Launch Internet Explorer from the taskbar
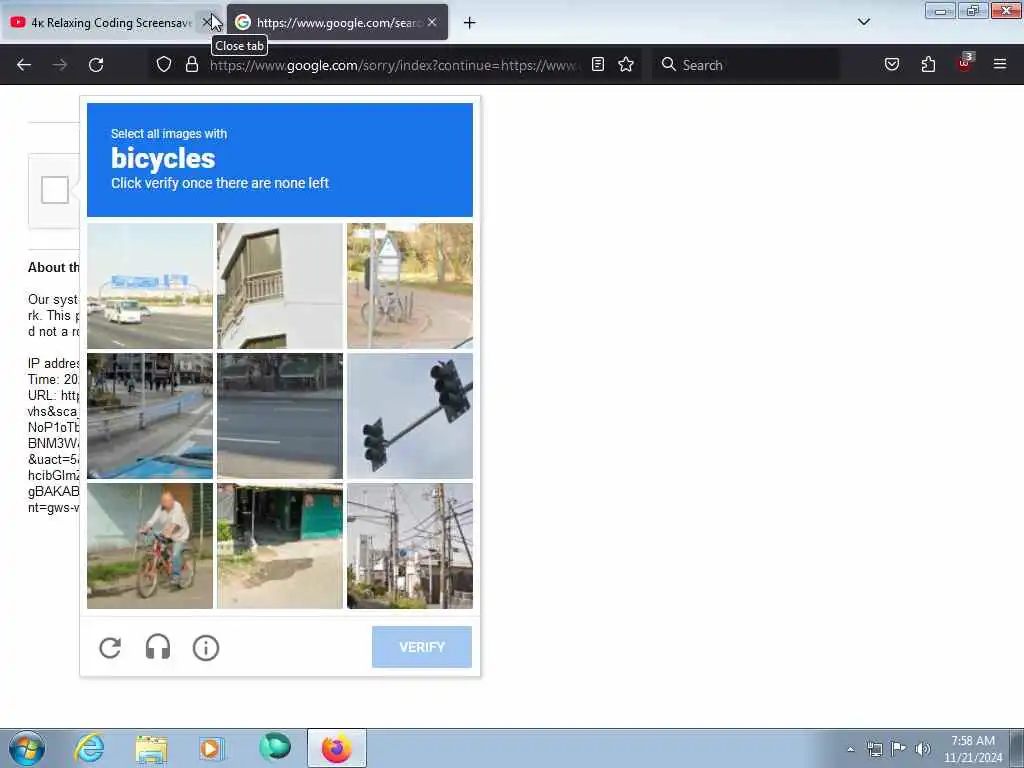 click(89, 748)
